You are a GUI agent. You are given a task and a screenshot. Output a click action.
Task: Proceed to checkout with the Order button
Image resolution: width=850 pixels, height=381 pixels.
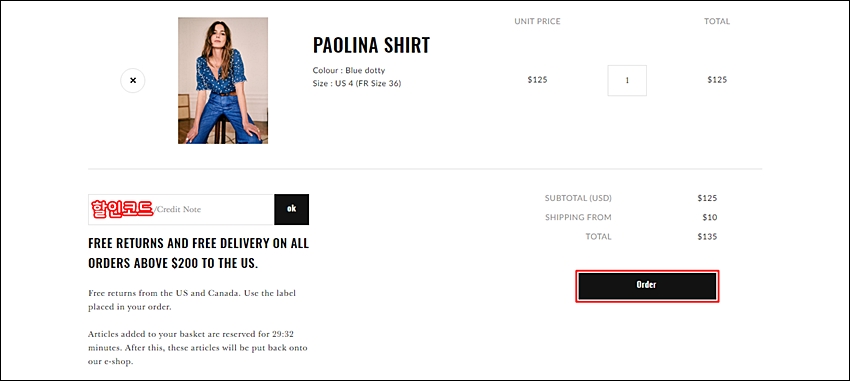pos(647,286)
